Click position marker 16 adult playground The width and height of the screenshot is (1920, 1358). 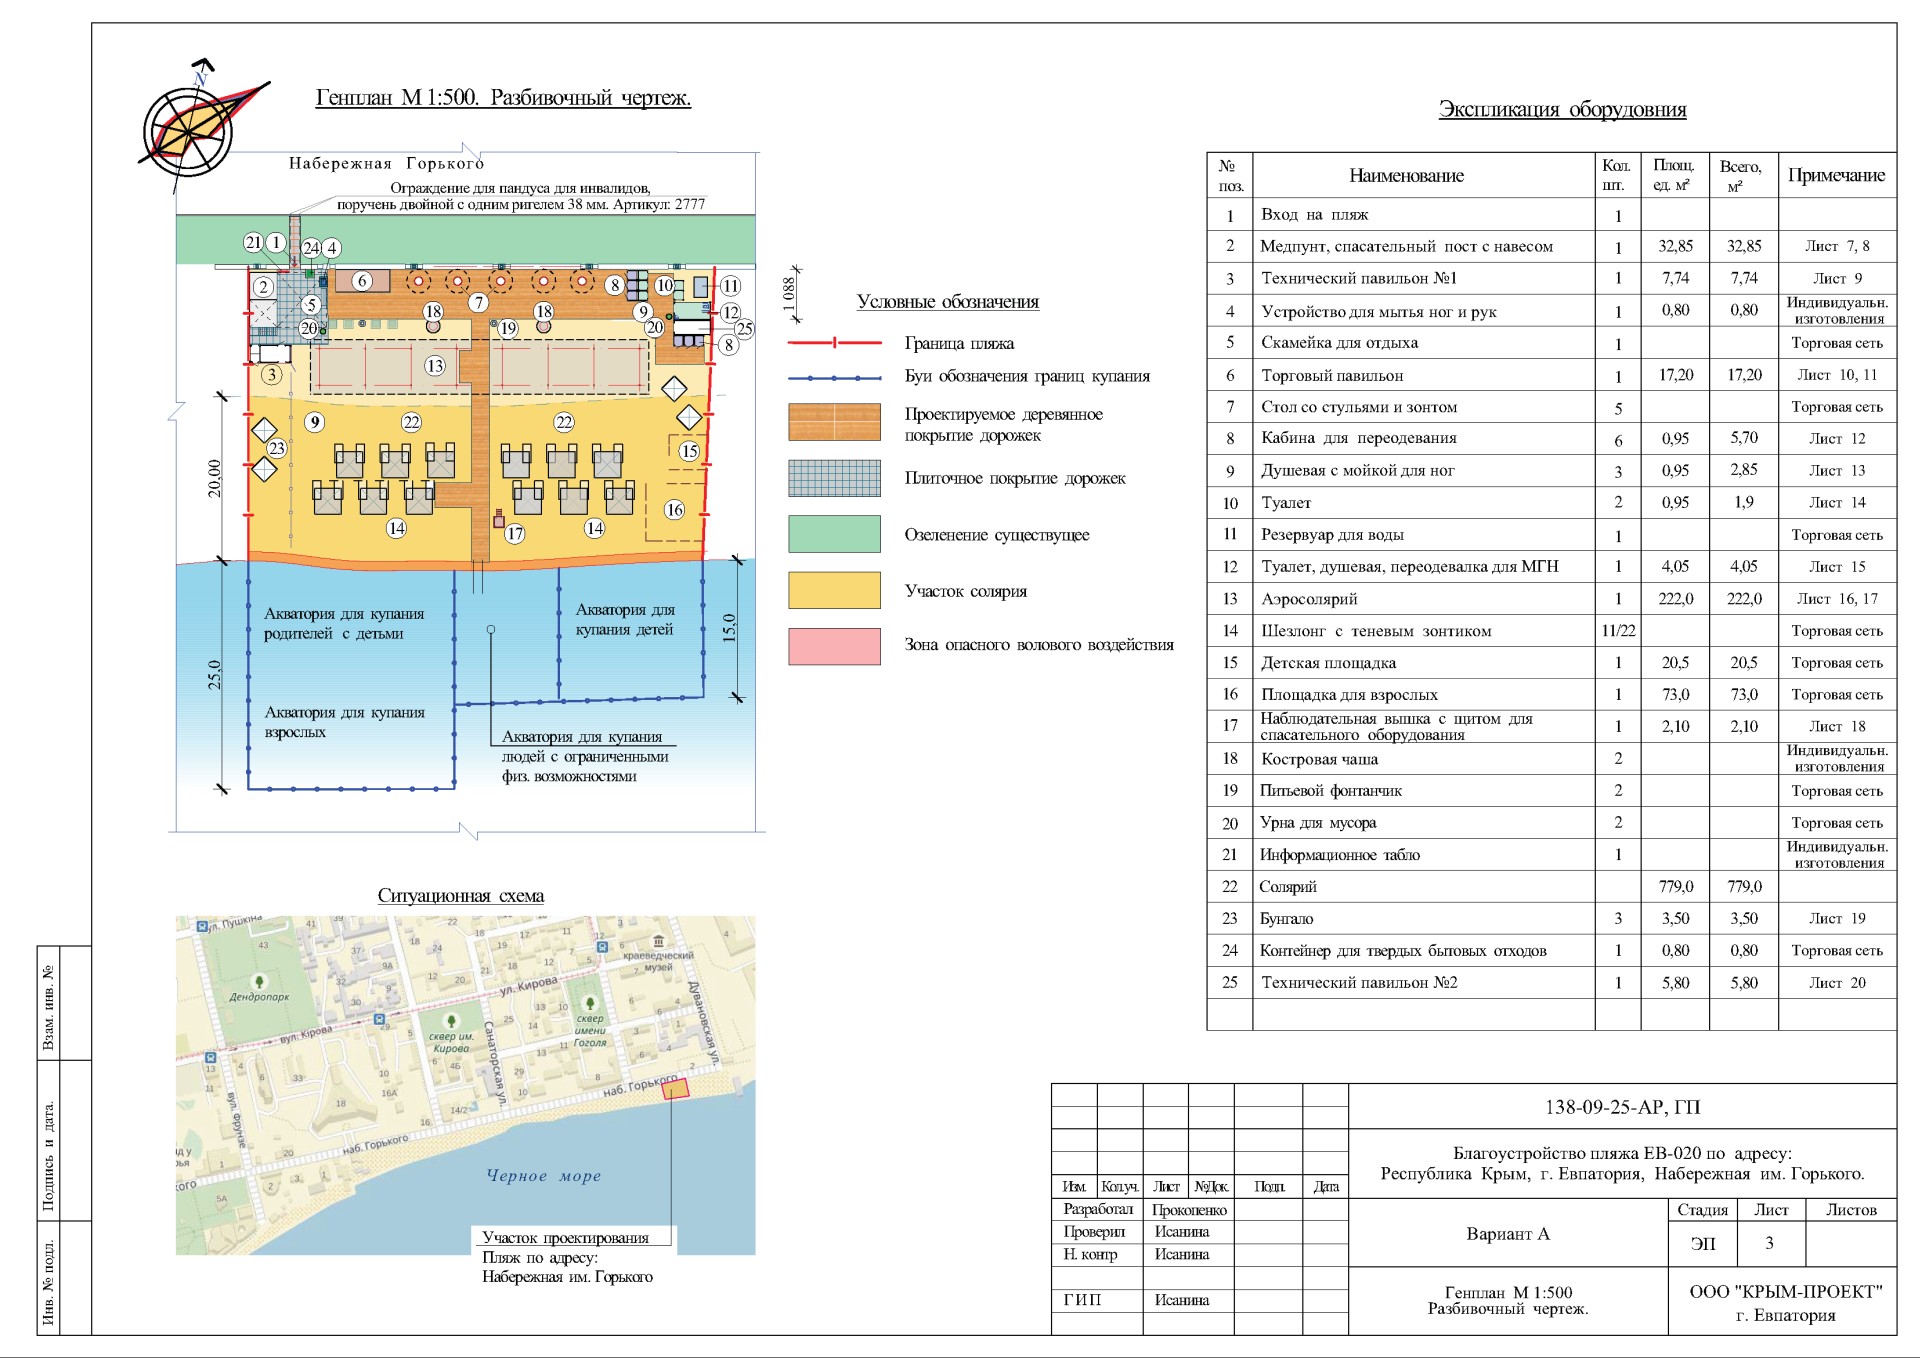pyautogui.click(x=674, y=510)
